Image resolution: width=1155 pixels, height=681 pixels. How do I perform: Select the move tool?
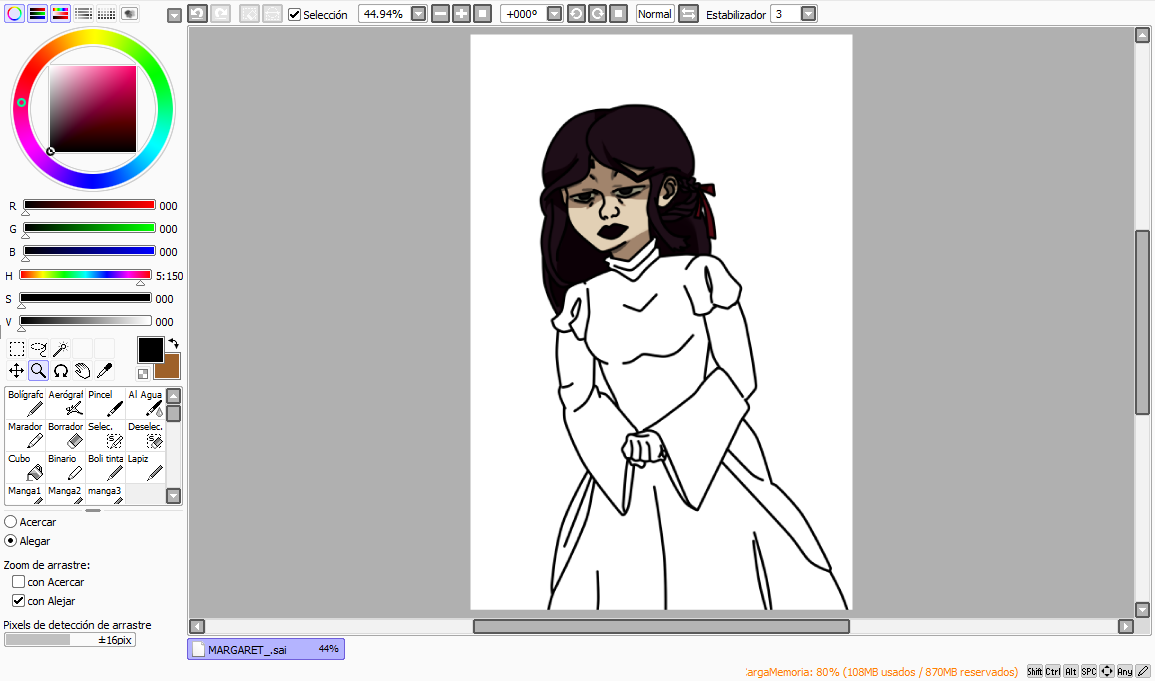16,370
